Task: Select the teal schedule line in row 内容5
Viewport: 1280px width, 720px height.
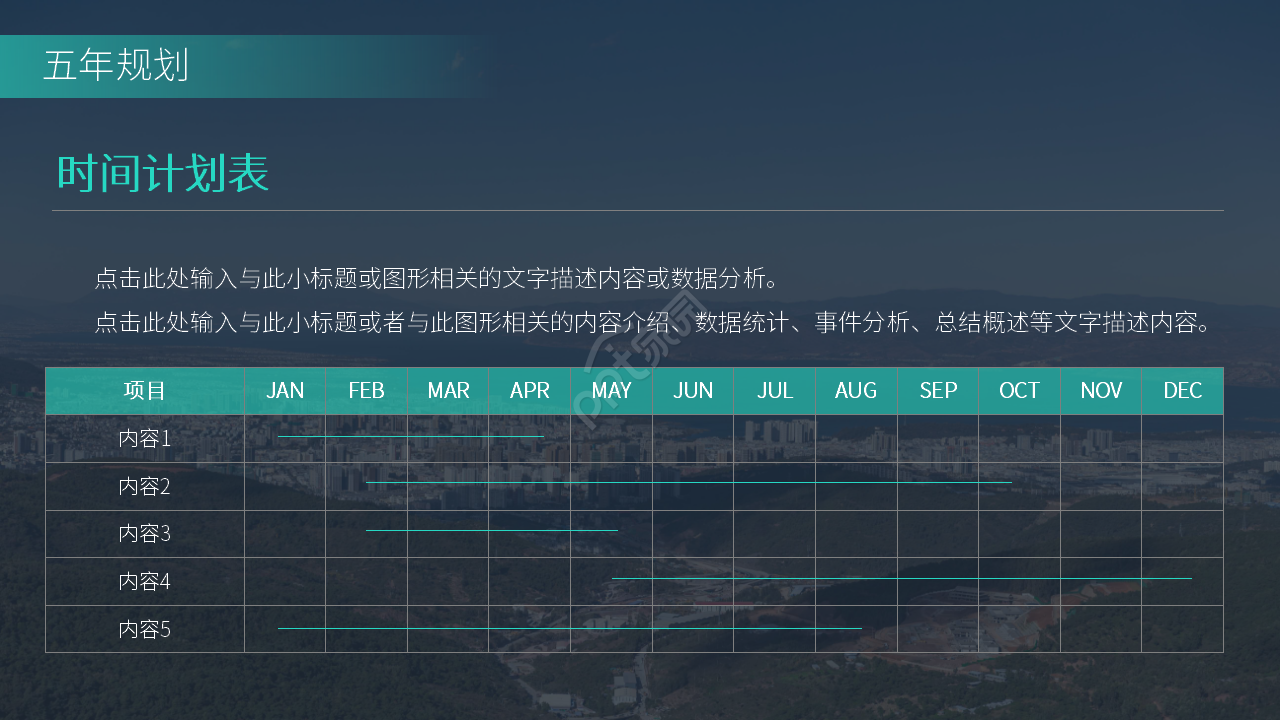Action: 570,628
